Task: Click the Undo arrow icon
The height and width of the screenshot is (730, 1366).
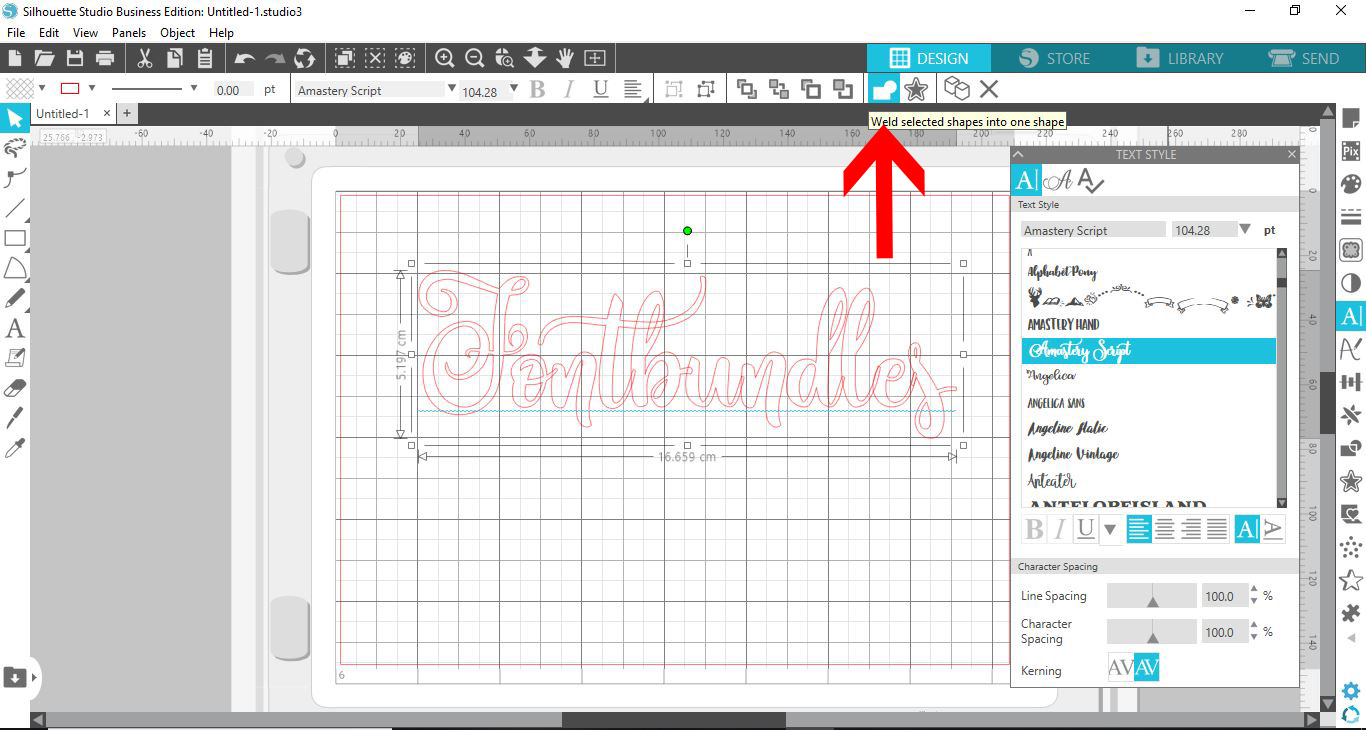Action: 244,58
